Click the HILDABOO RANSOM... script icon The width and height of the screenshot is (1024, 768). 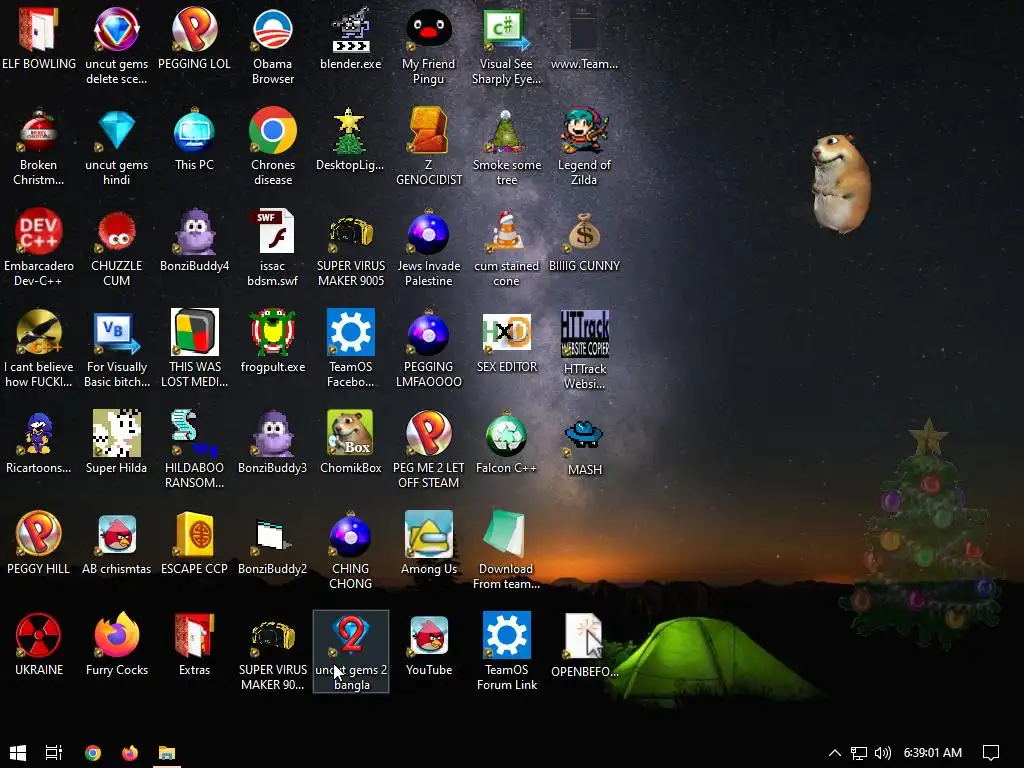[194, 434]
